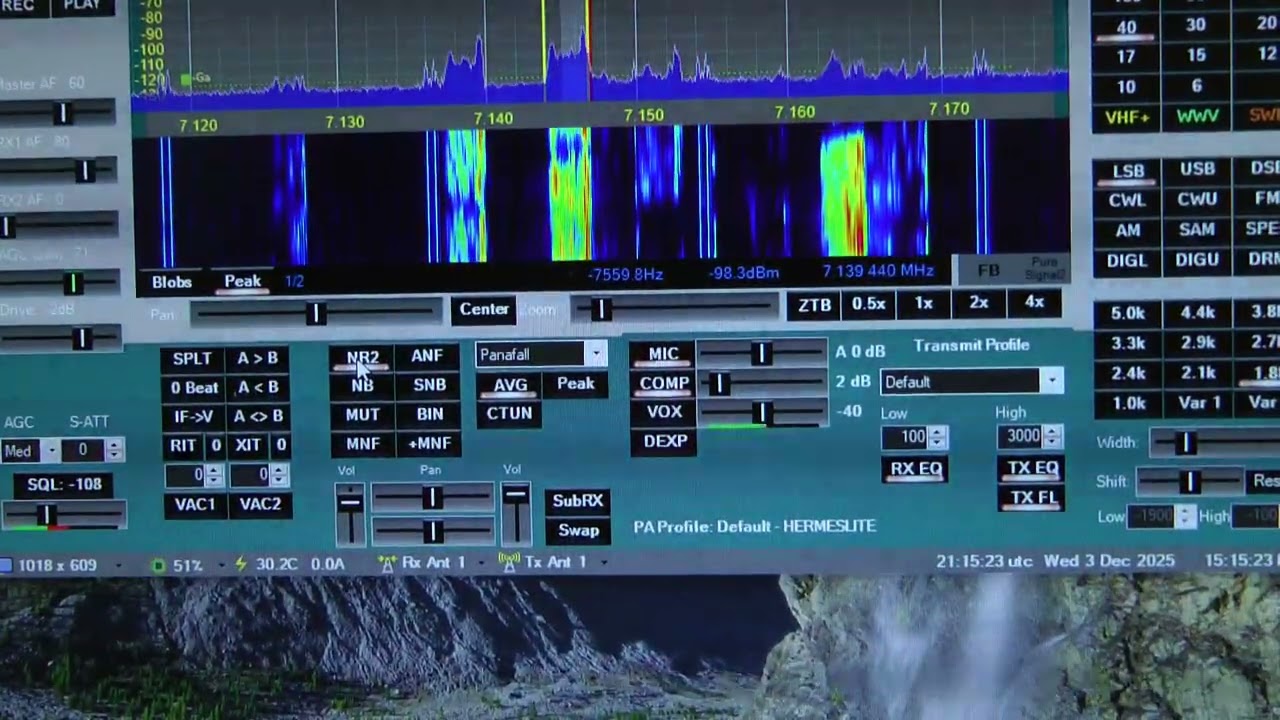1280x720 pixels.
Task: Choose the 3.3k filter width
Action: pos(1128,344)
